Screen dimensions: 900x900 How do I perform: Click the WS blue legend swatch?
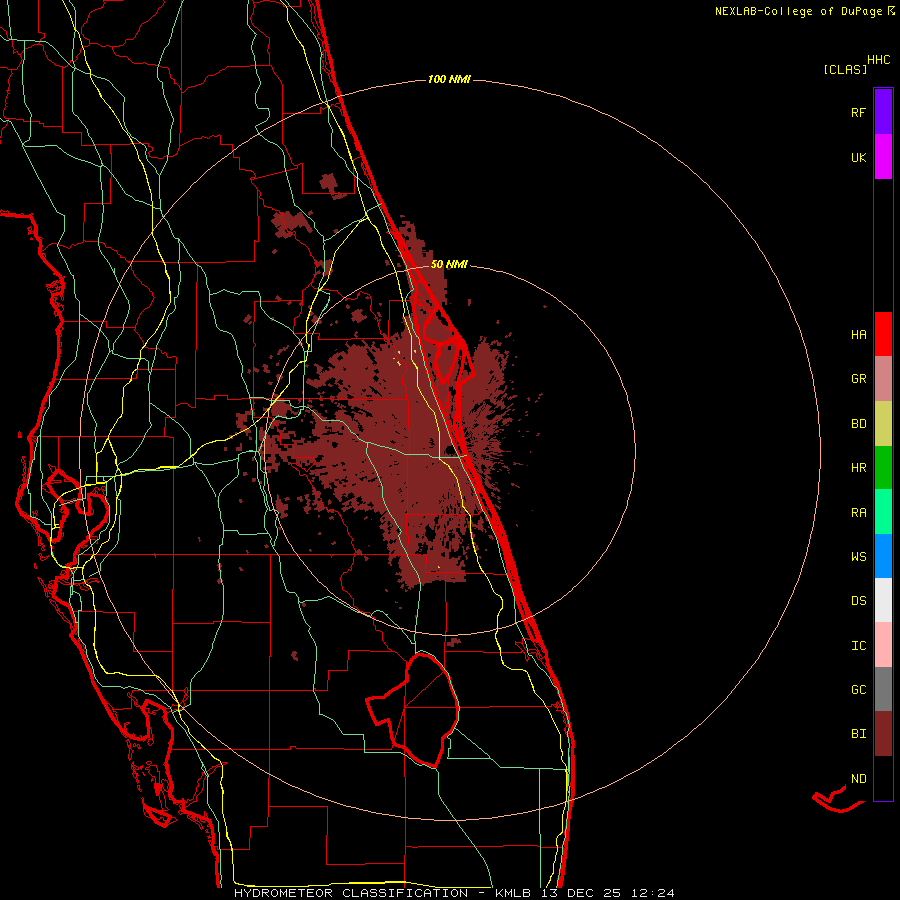(883, 556)
